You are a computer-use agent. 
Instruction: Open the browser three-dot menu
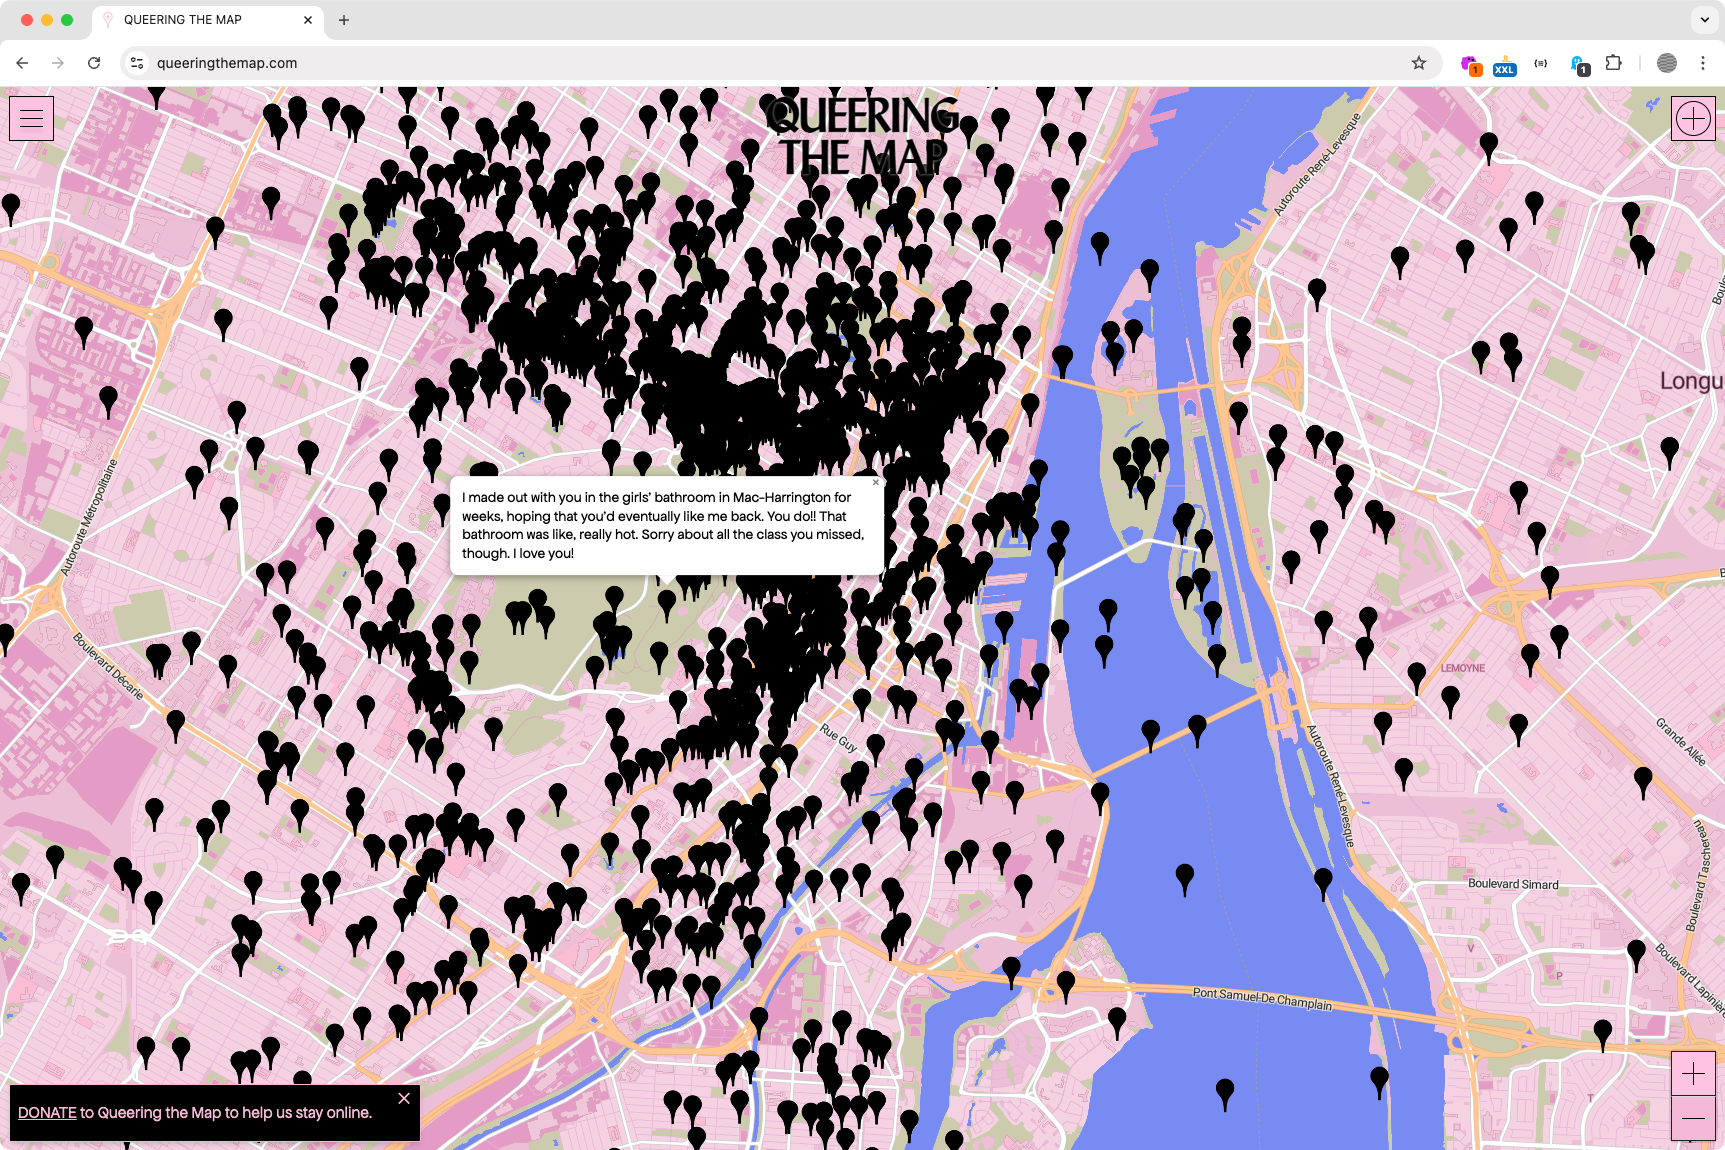tap(1703, 63)
